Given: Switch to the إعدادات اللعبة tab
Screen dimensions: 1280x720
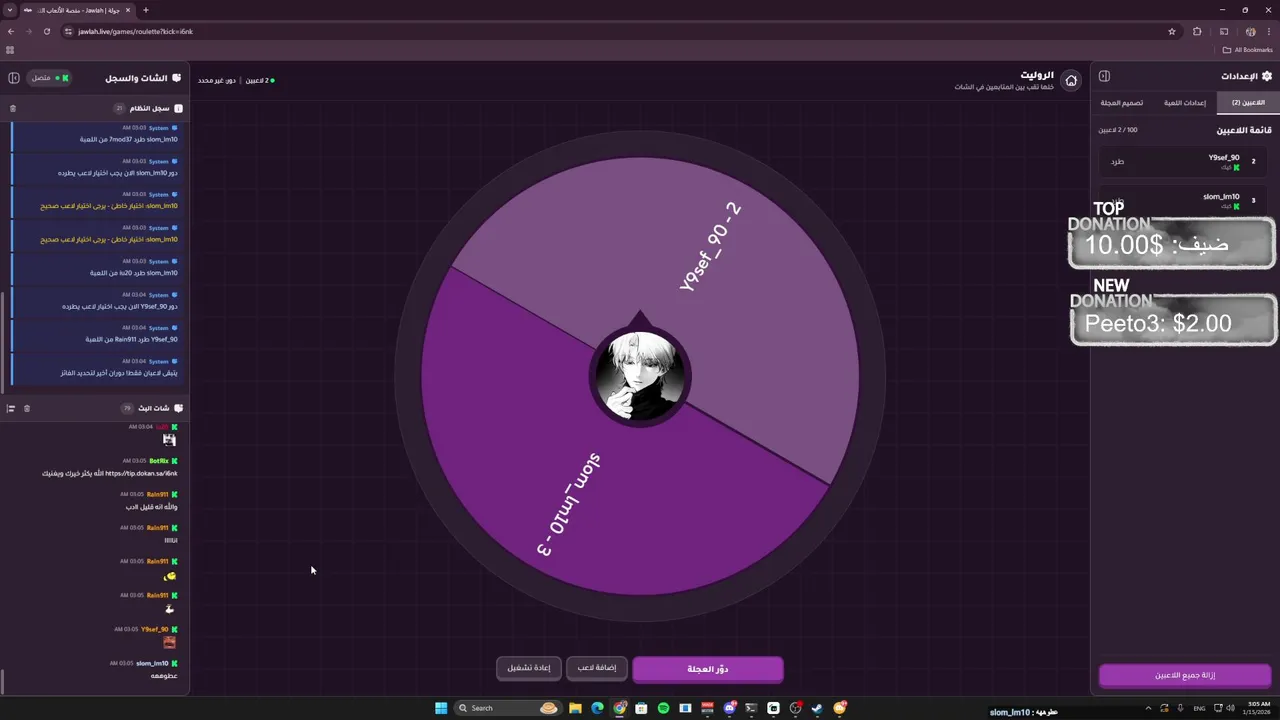Looking at the screenshot, I should point(1185,102).
